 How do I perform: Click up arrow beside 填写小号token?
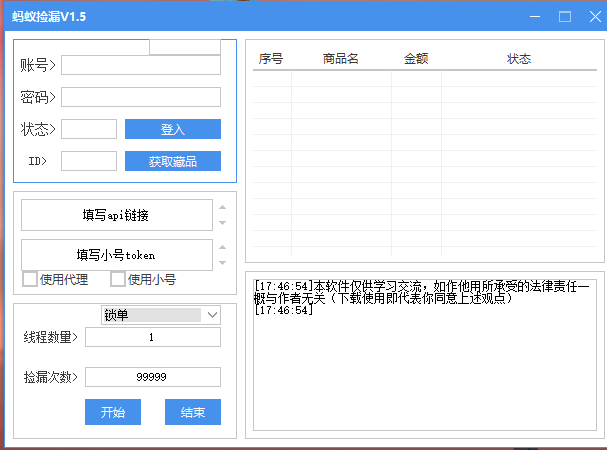tap(223, 247)
